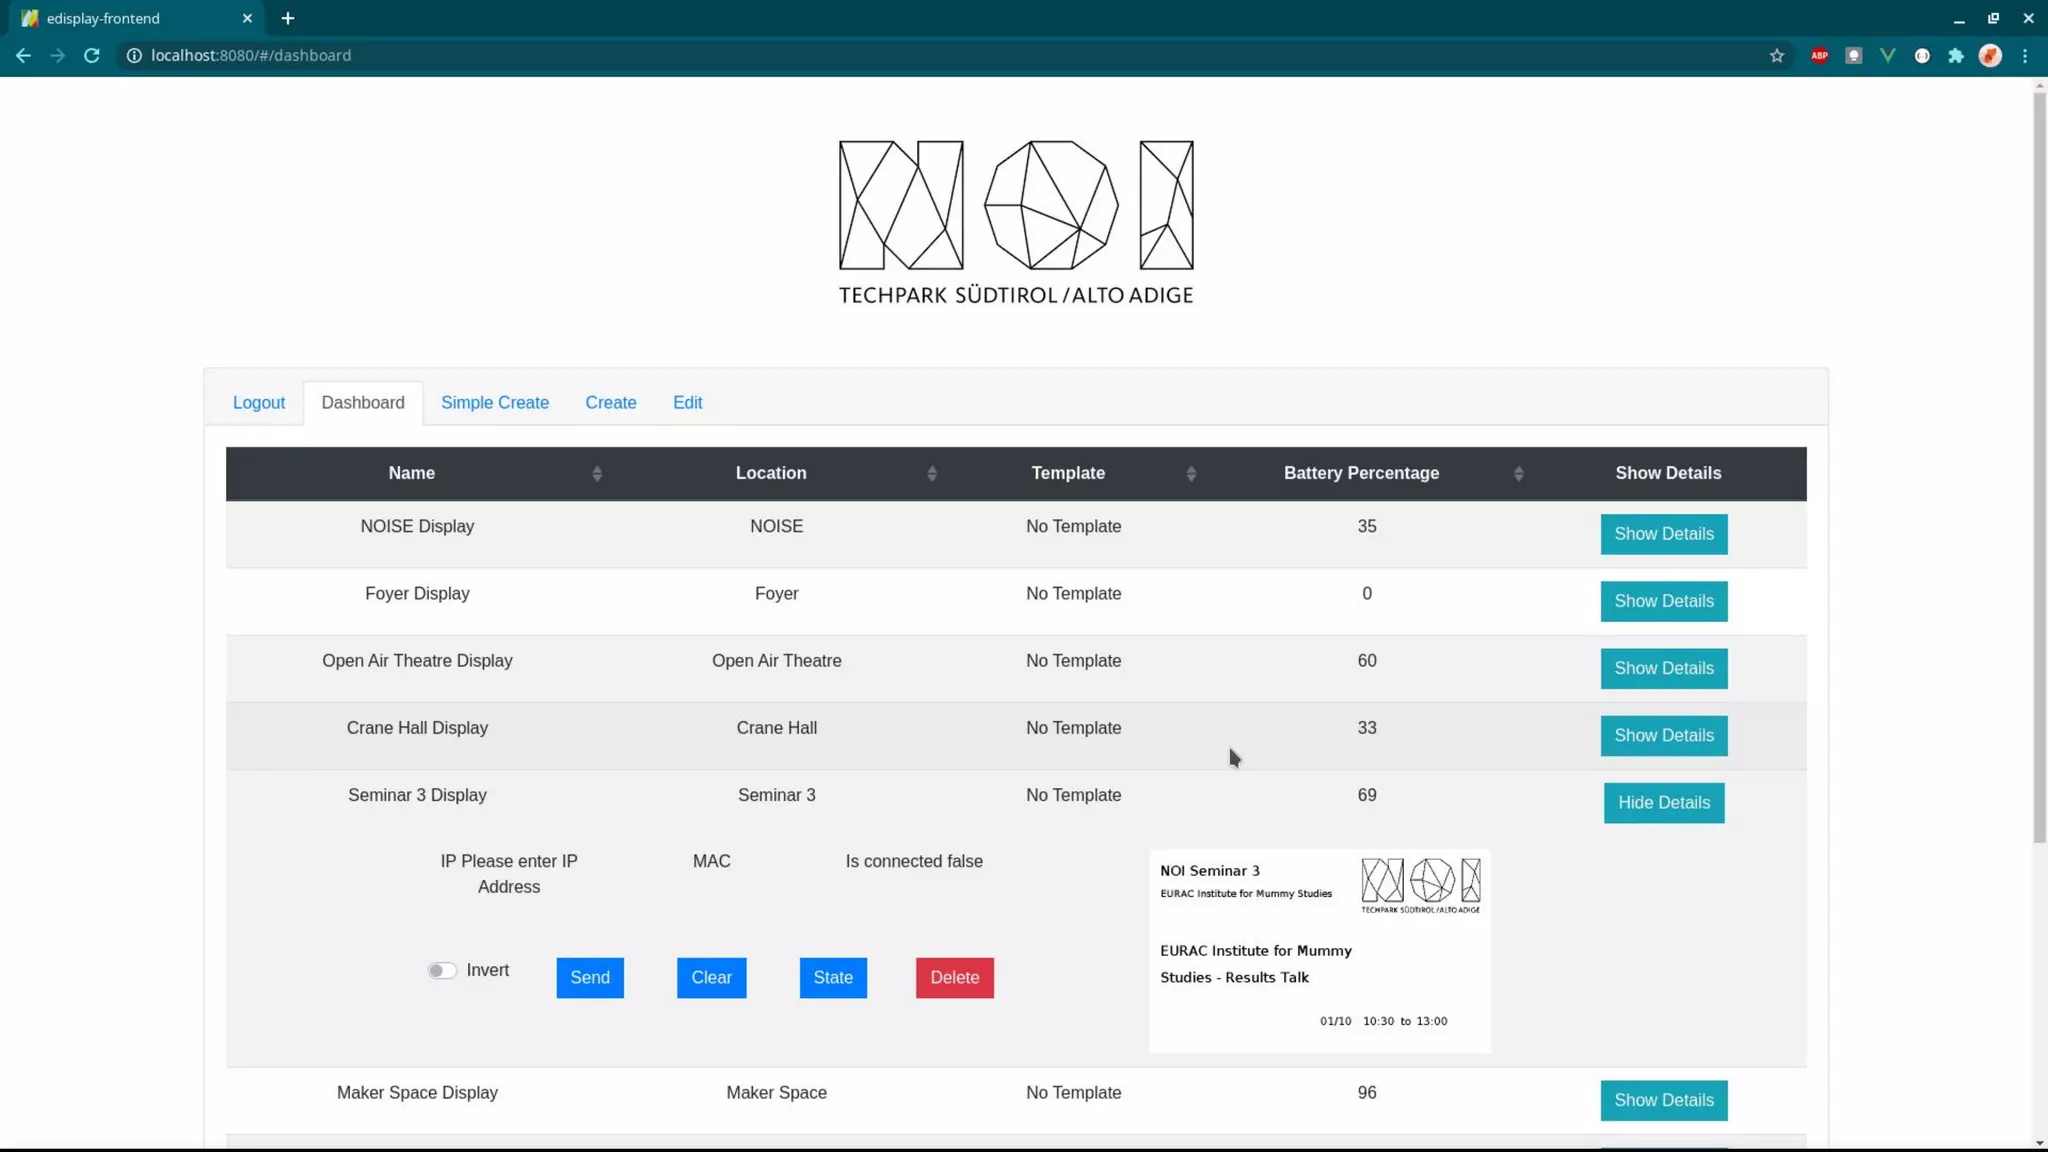The image size is (2048, 1152).
Task: Open the AdBlock Plus extension icon
Action: [x=1819, y=56]
